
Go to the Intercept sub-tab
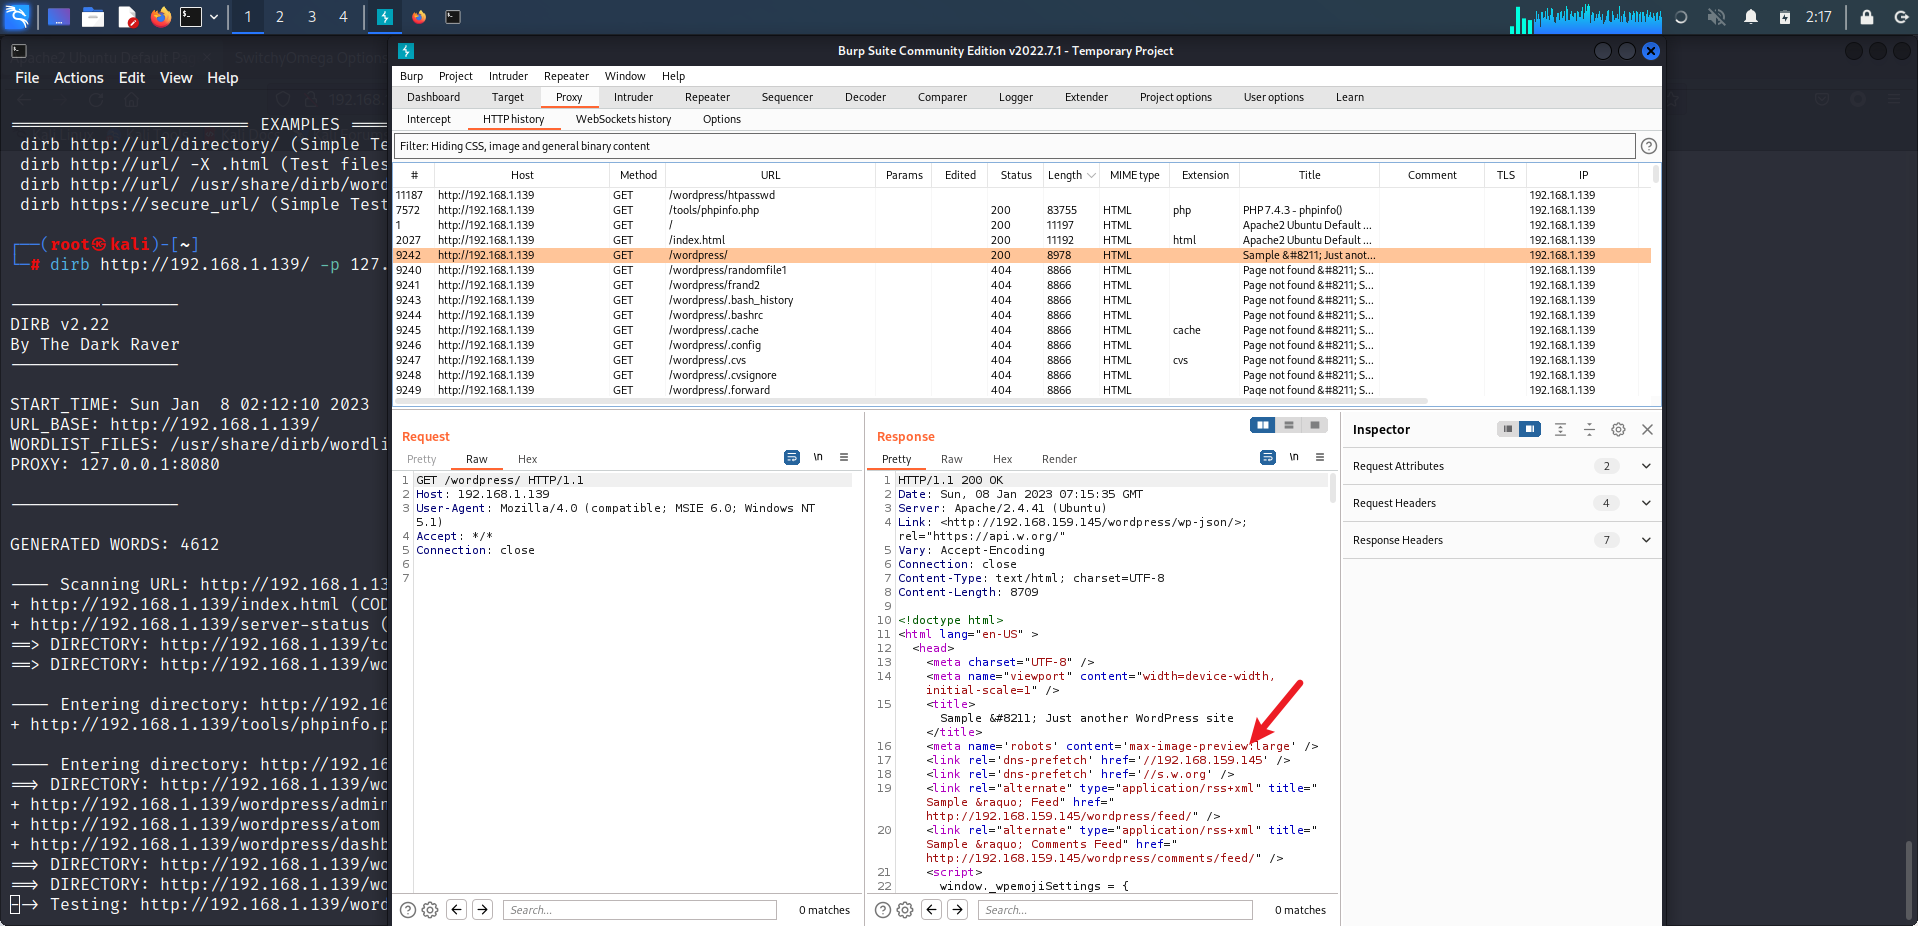click(x=429, y=119)
